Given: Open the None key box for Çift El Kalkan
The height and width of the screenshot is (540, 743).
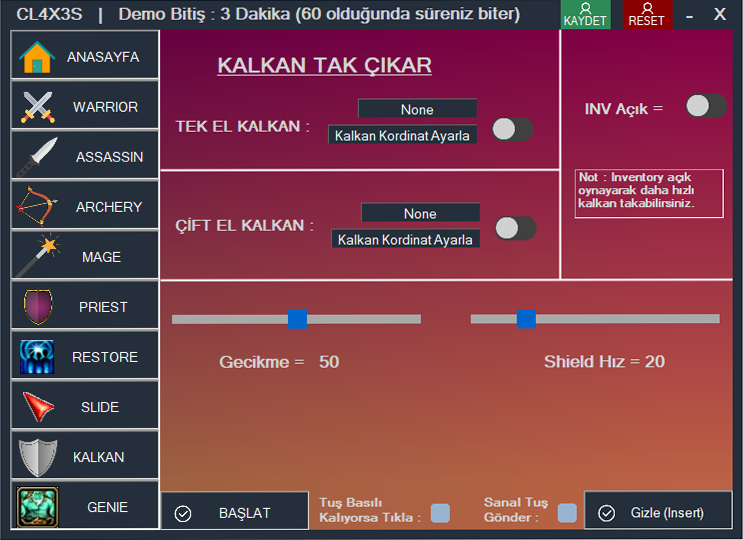Looking at the screenshot, I should tap(420, 213).
